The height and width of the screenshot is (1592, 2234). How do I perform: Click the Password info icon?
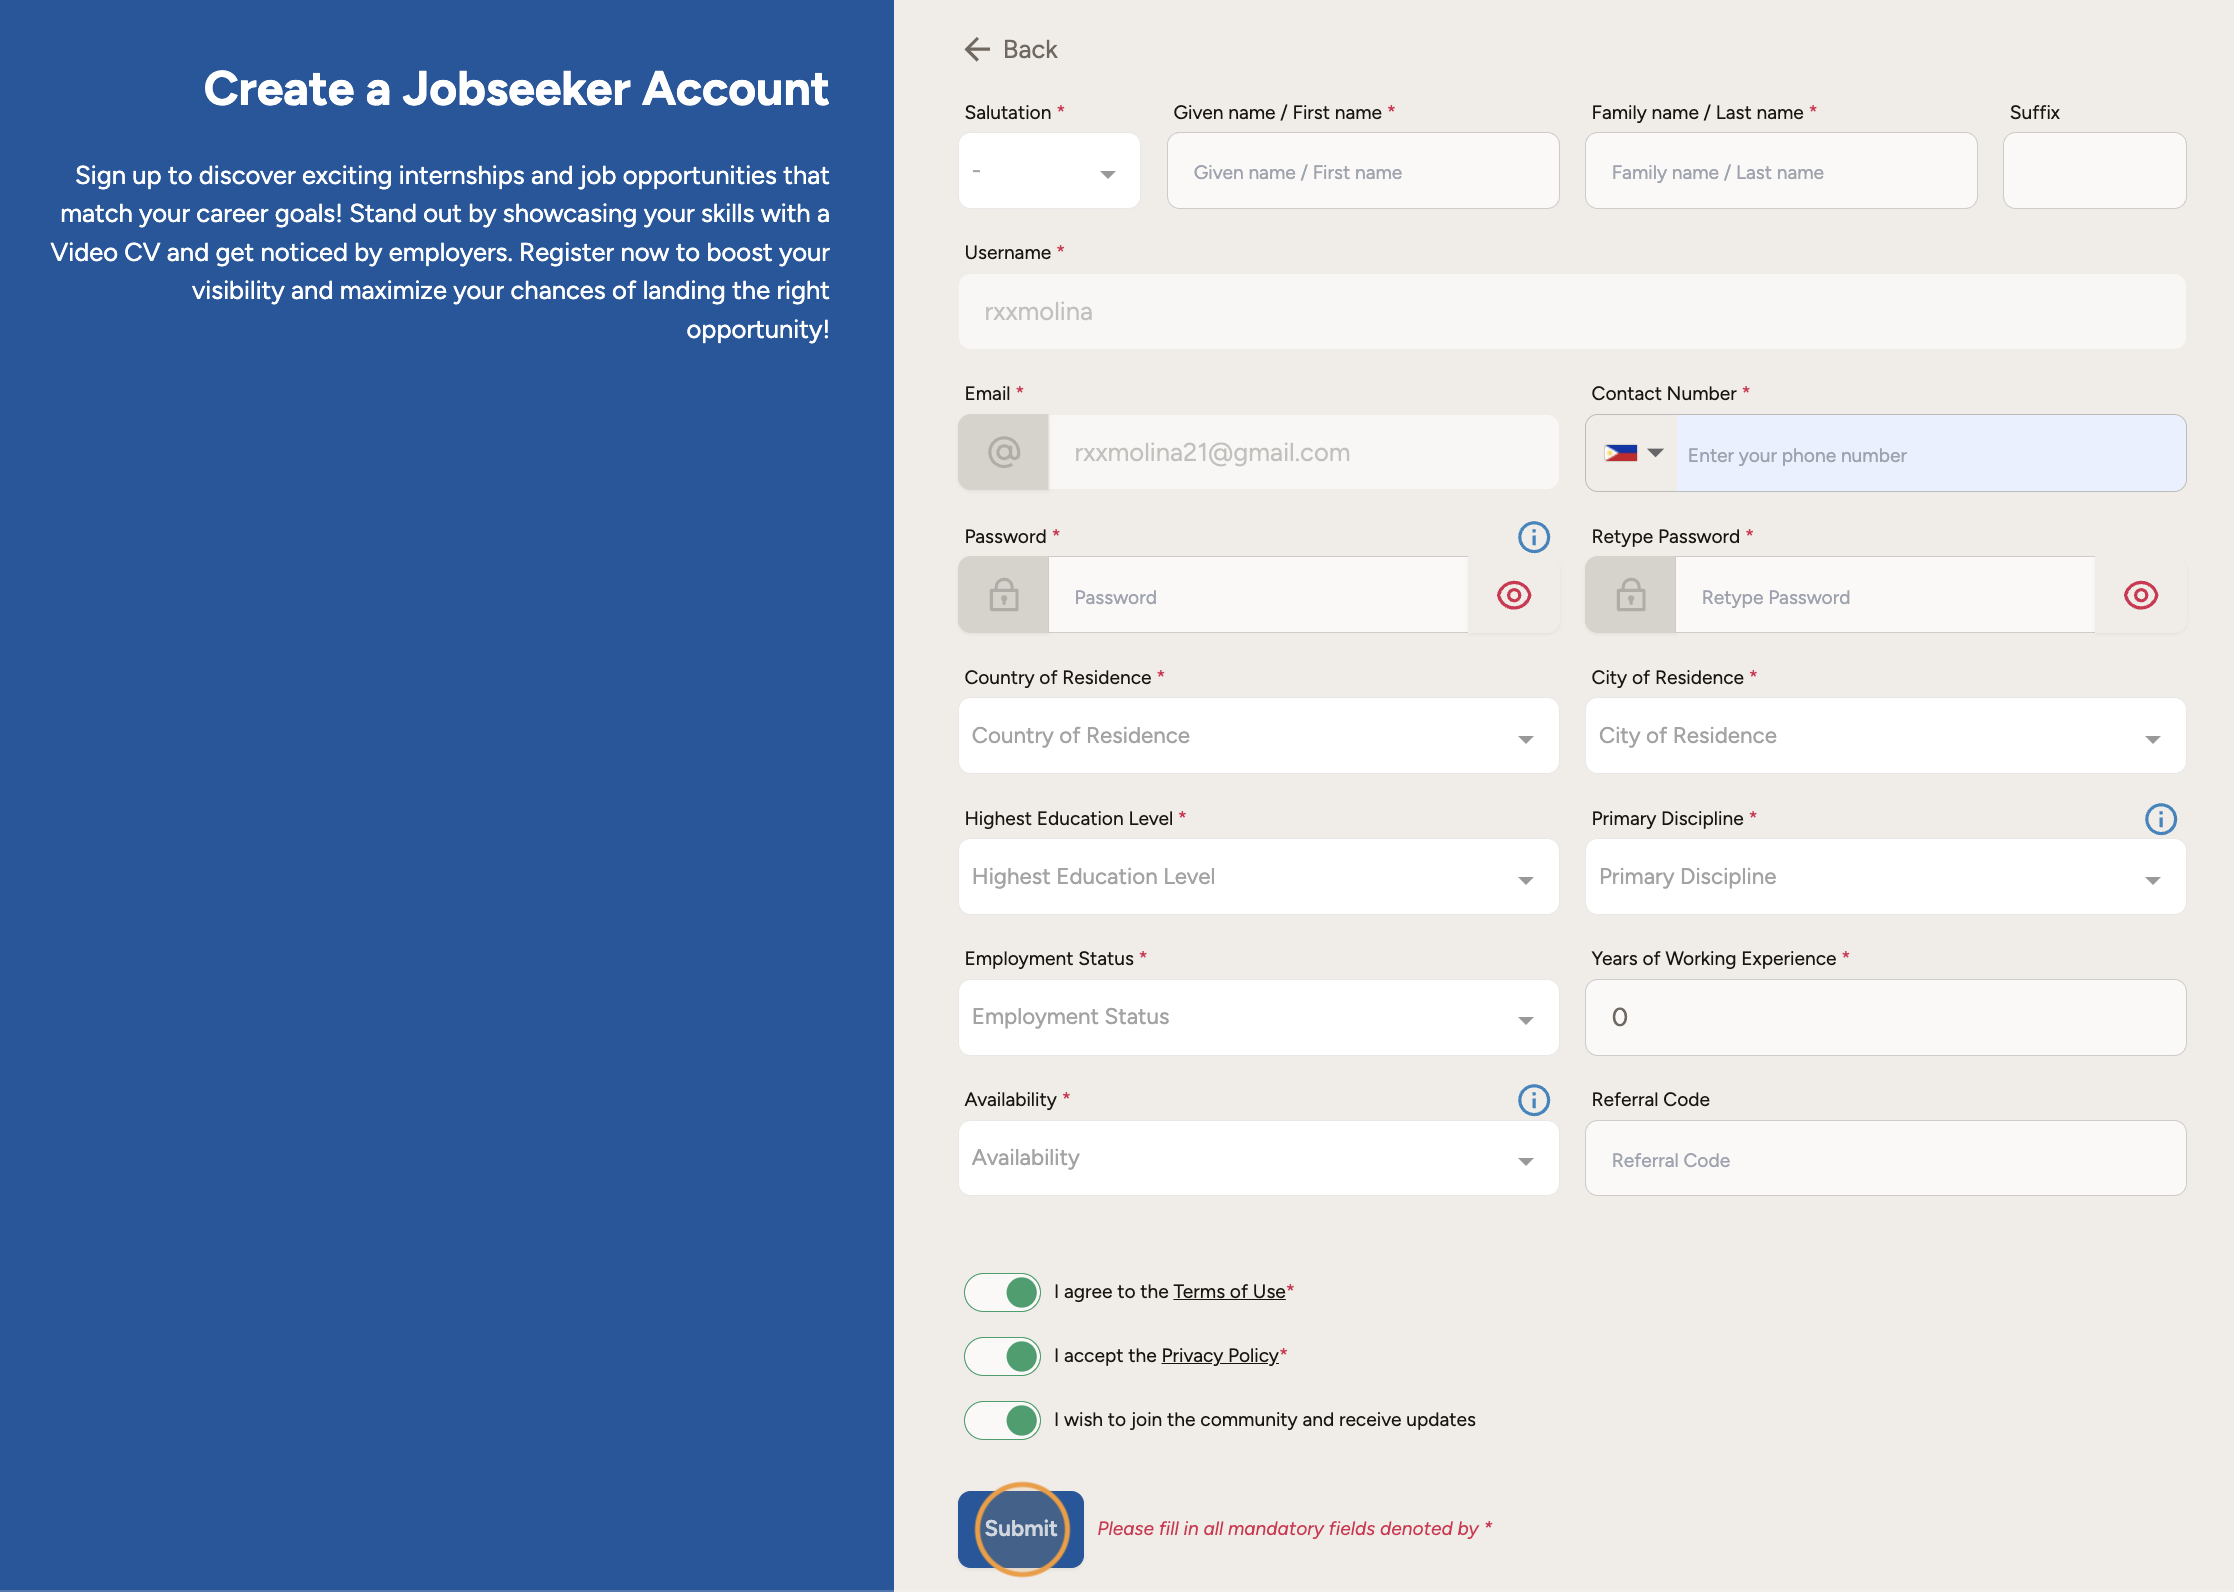pyautogui.click(x=1533, y=537)
